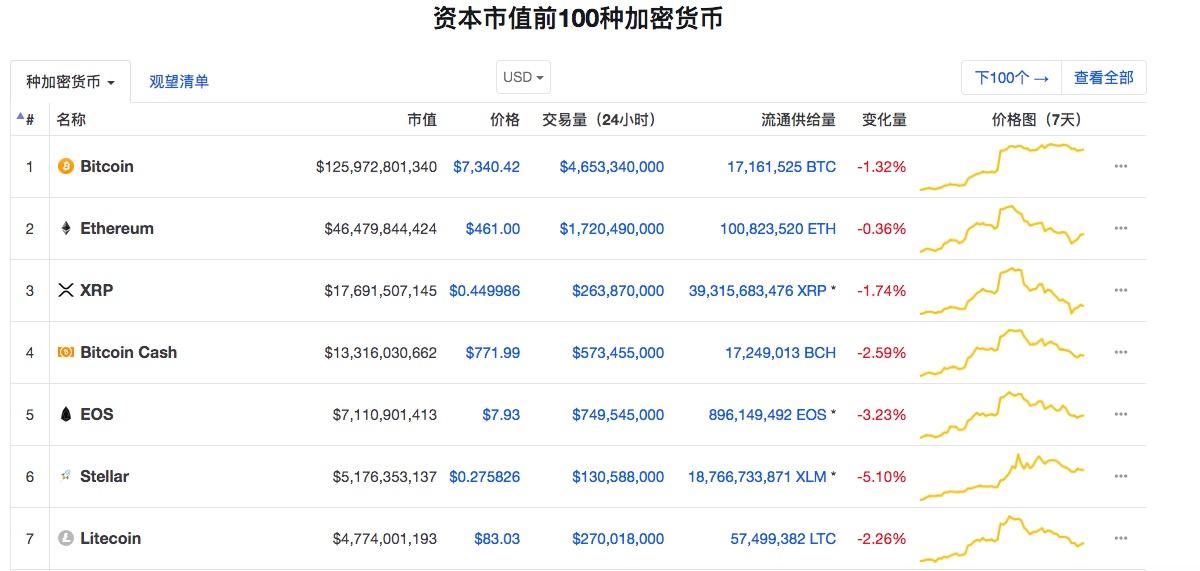Sort by rank using the # column header
This screenshot has height=571, width=1200.
[x=29, y=120]
